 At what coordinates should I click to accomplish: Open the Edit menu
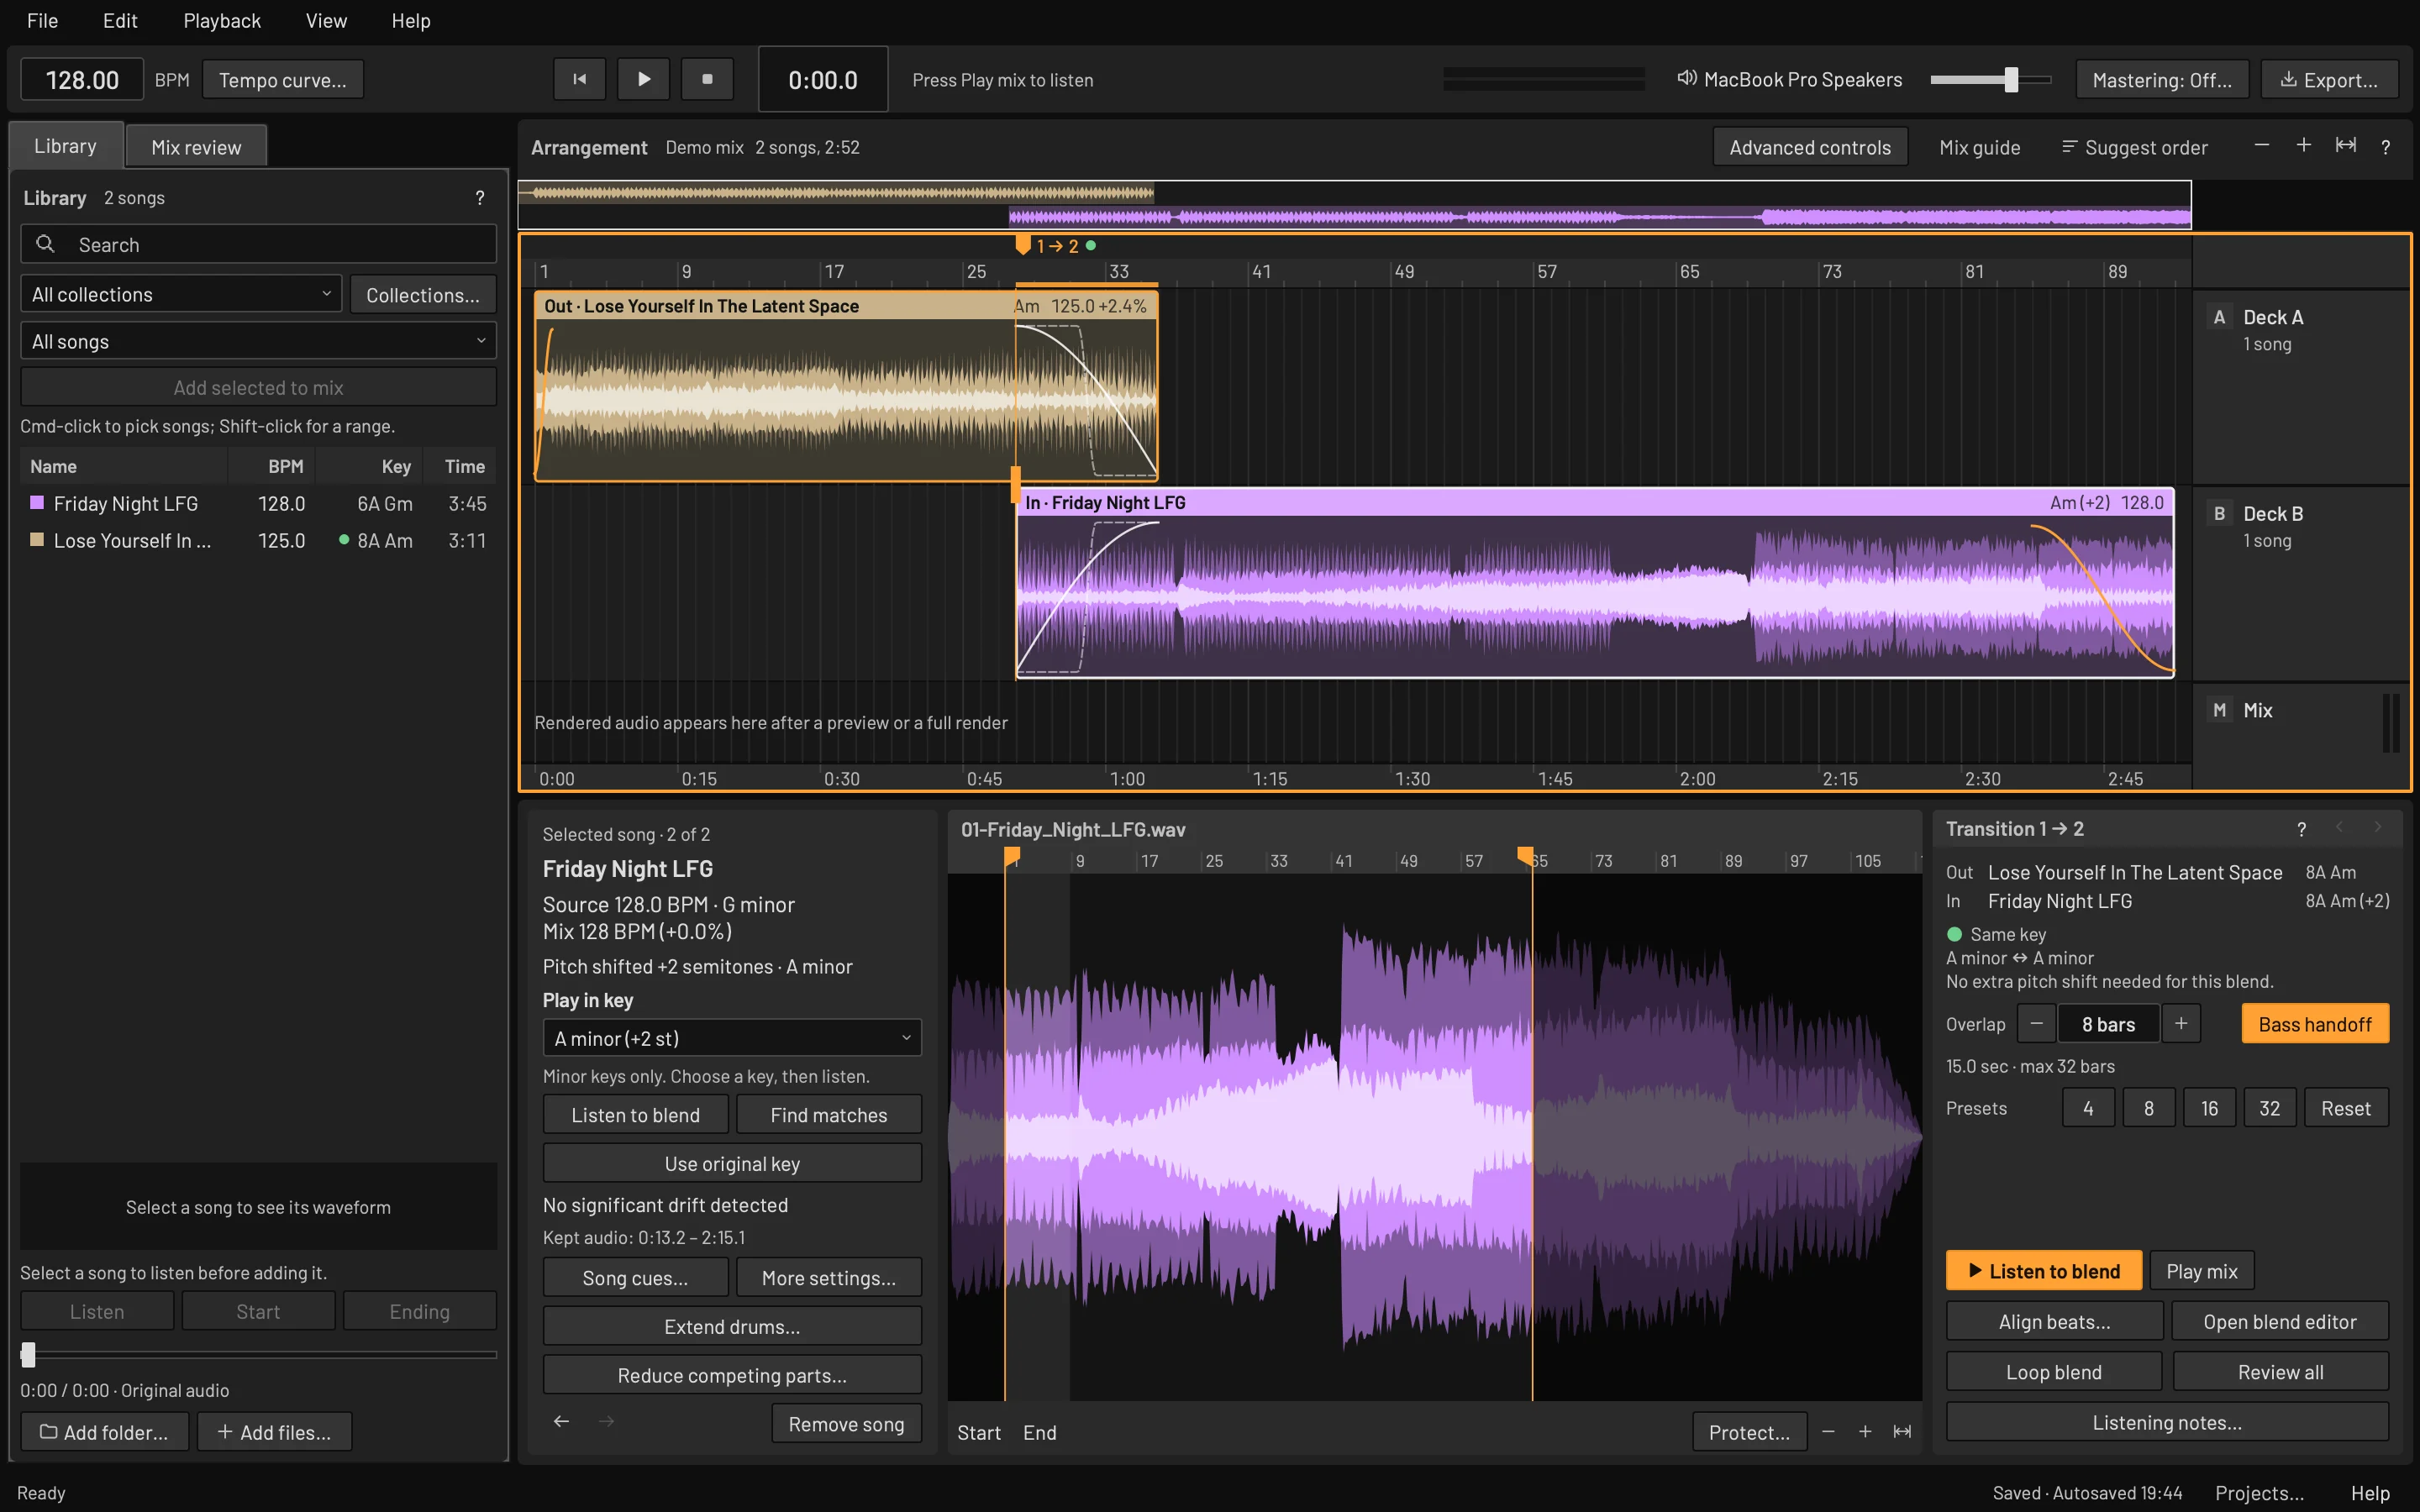click(x=120, y=20)
